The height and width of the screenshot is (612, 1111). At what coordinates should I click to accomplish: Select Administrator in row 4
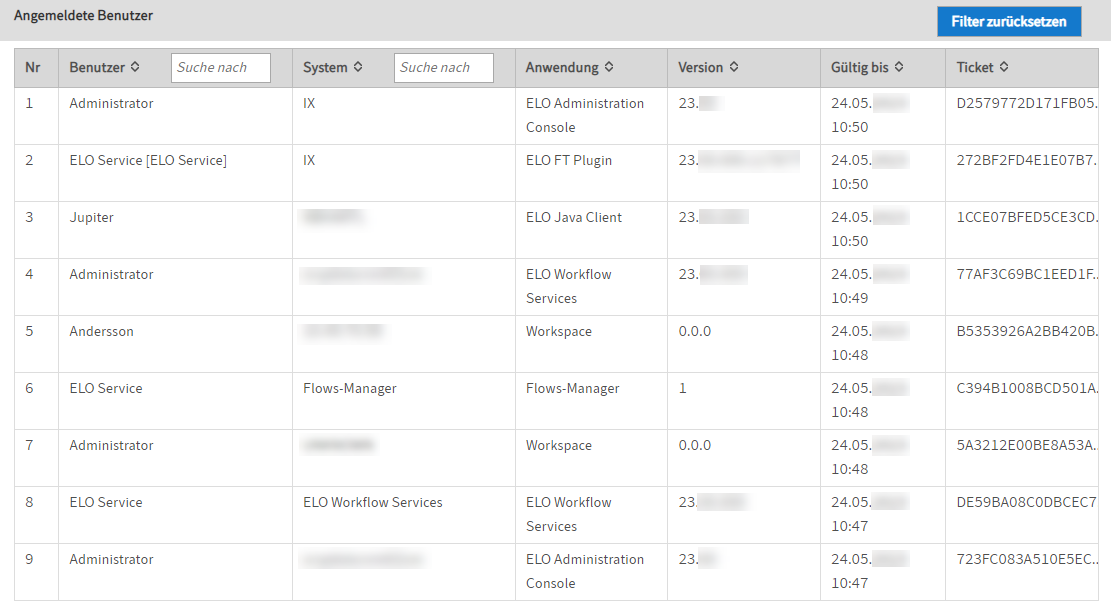click(111, 274)
